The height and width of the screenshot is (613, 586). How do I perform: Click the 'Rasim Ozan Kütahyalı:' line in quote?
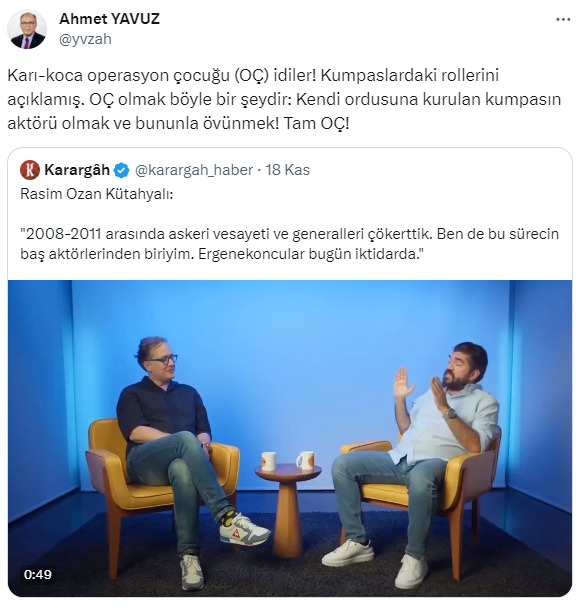coord(97,194)
